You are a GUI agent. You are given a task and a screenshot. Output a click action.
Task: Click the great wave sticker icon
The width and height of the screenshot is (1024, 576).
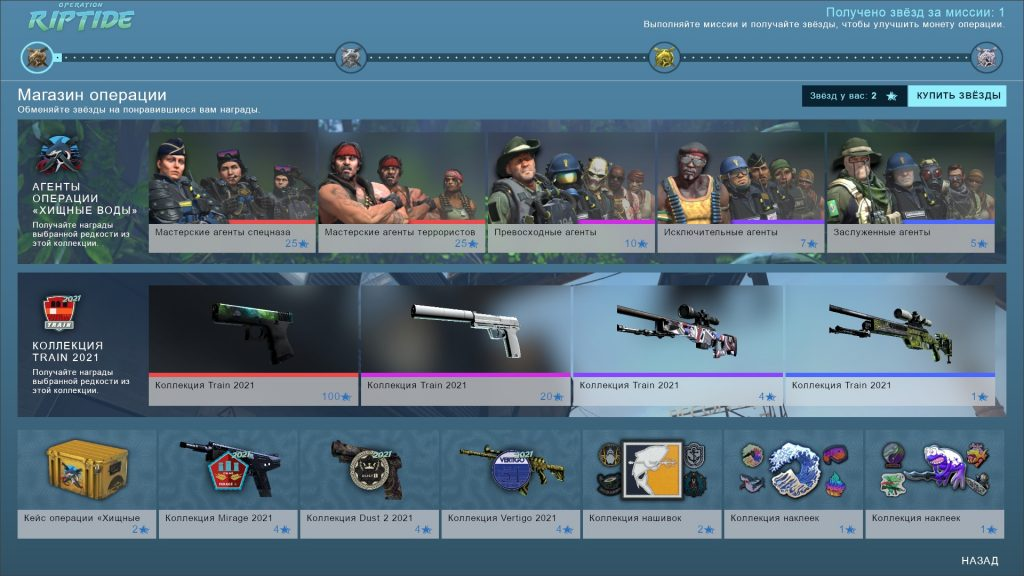click(x=793, y=470)
